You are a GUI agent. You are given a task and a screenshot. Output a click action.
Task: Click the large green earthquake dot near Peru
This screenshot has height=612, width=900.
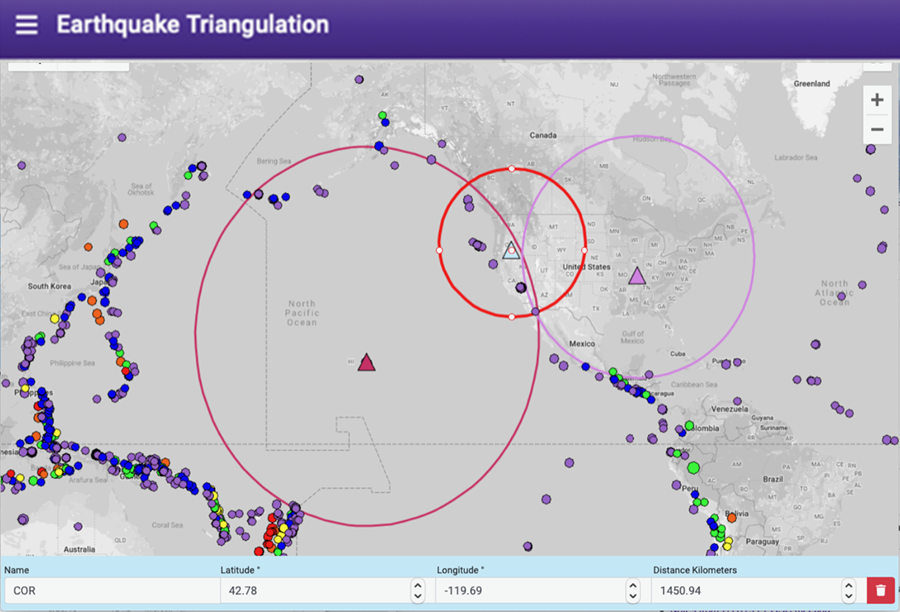[693, 467]
